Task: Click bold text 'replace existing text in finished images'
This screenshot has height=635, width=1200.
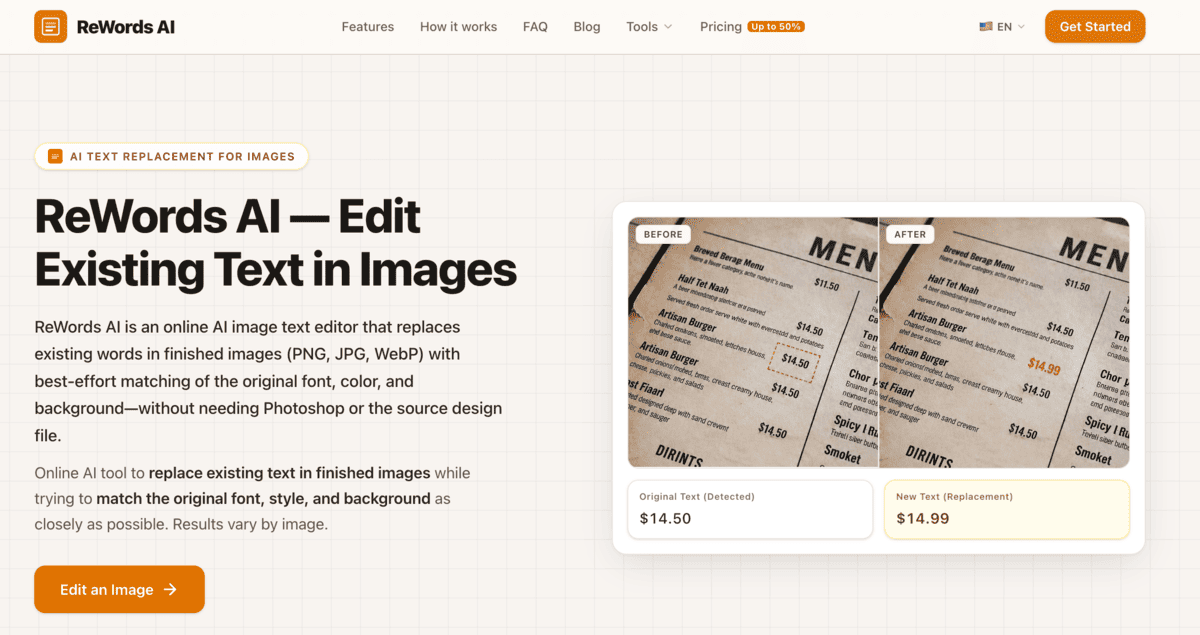Action: (289, 473)
